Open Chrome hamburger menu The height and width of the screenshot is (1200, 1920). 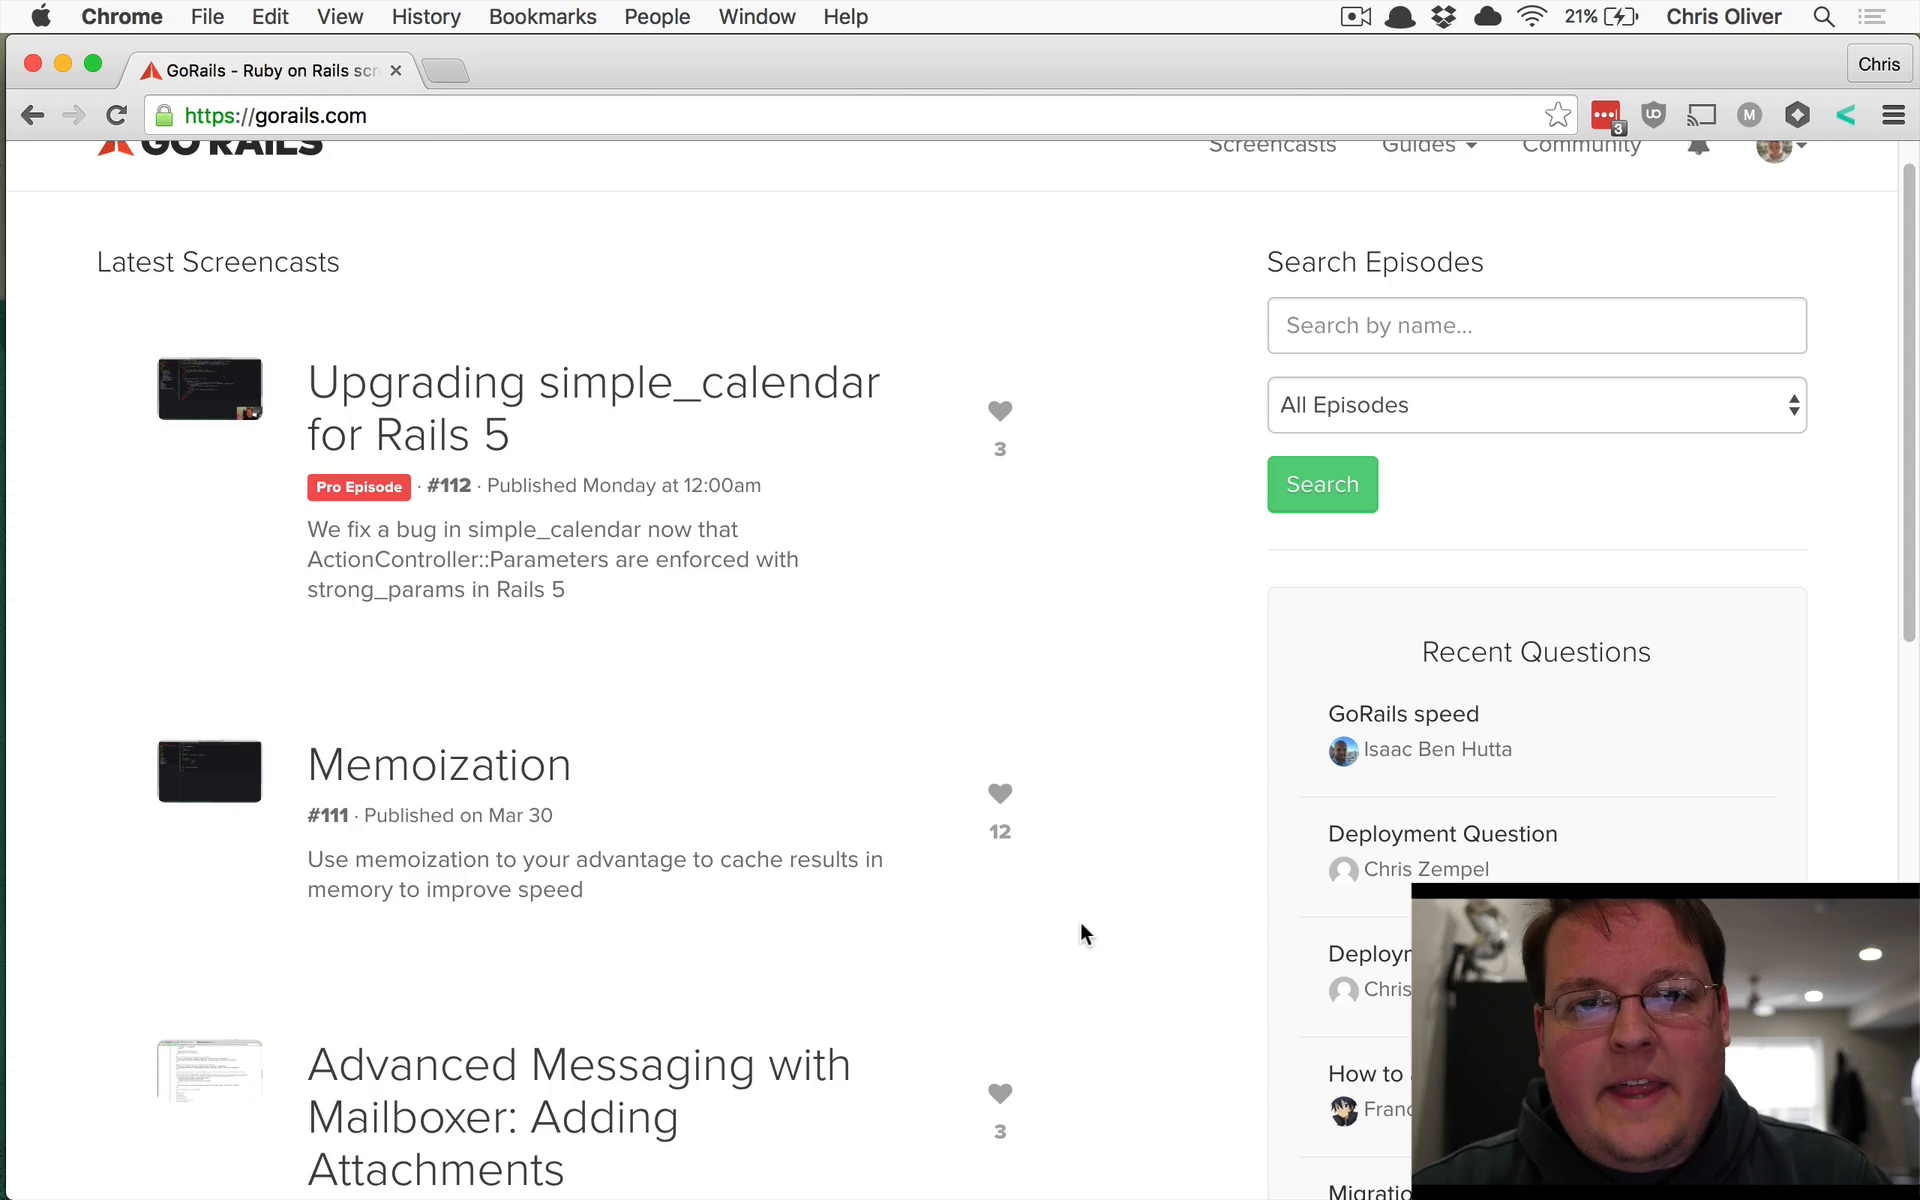[x=1893, y=115]
